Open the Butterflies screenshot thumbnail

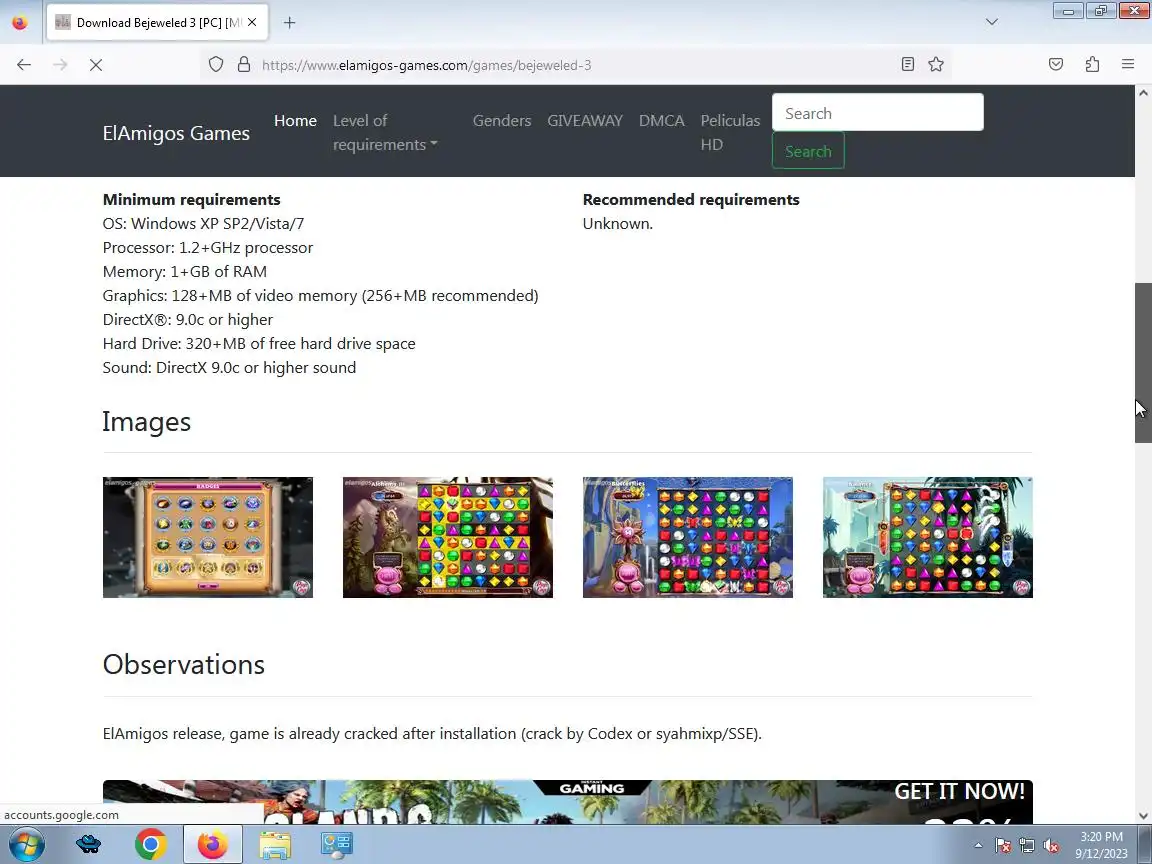point(688,537)
